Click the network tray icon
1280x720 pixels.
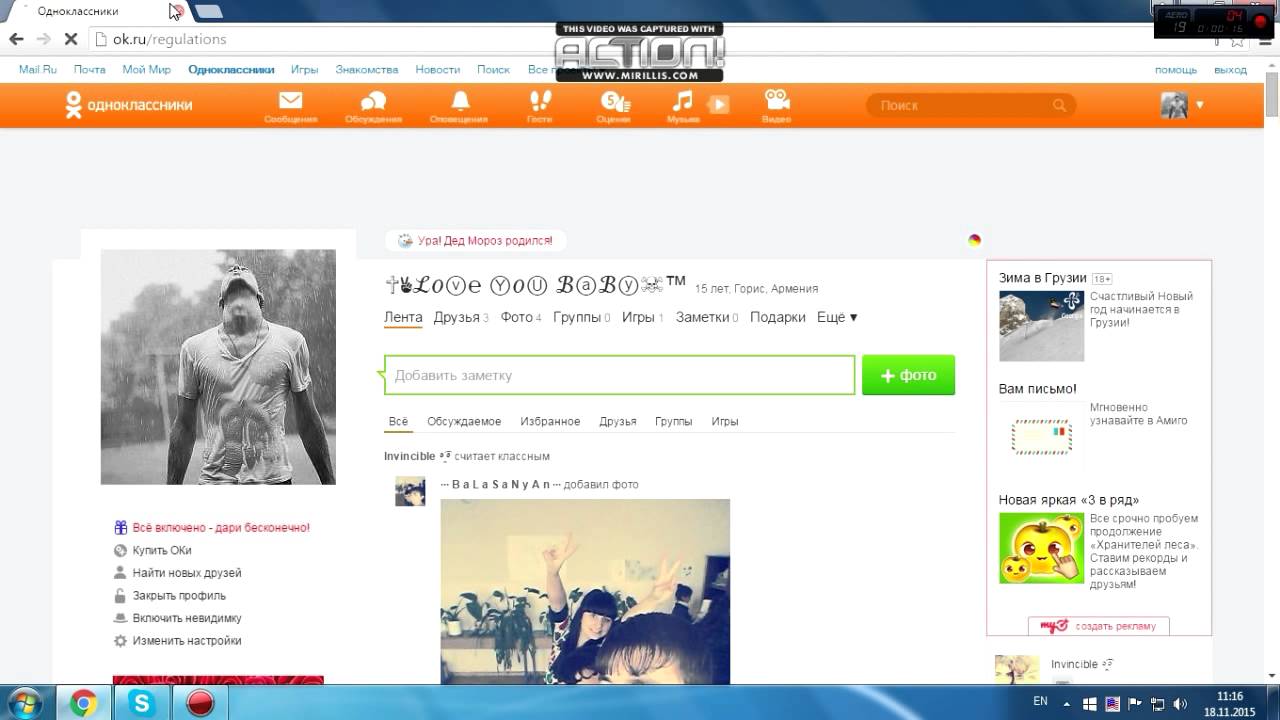(1157, 703)
